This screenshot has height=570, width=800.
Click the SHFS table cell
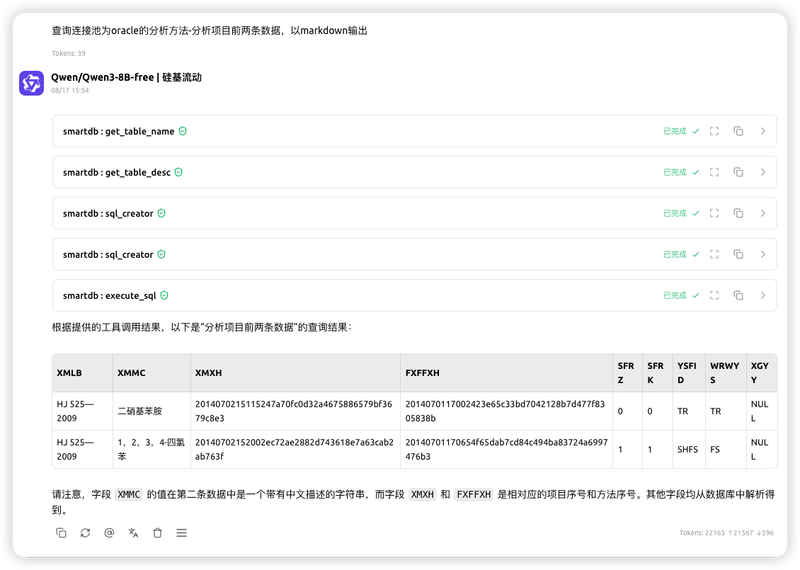tap(687, 450)
